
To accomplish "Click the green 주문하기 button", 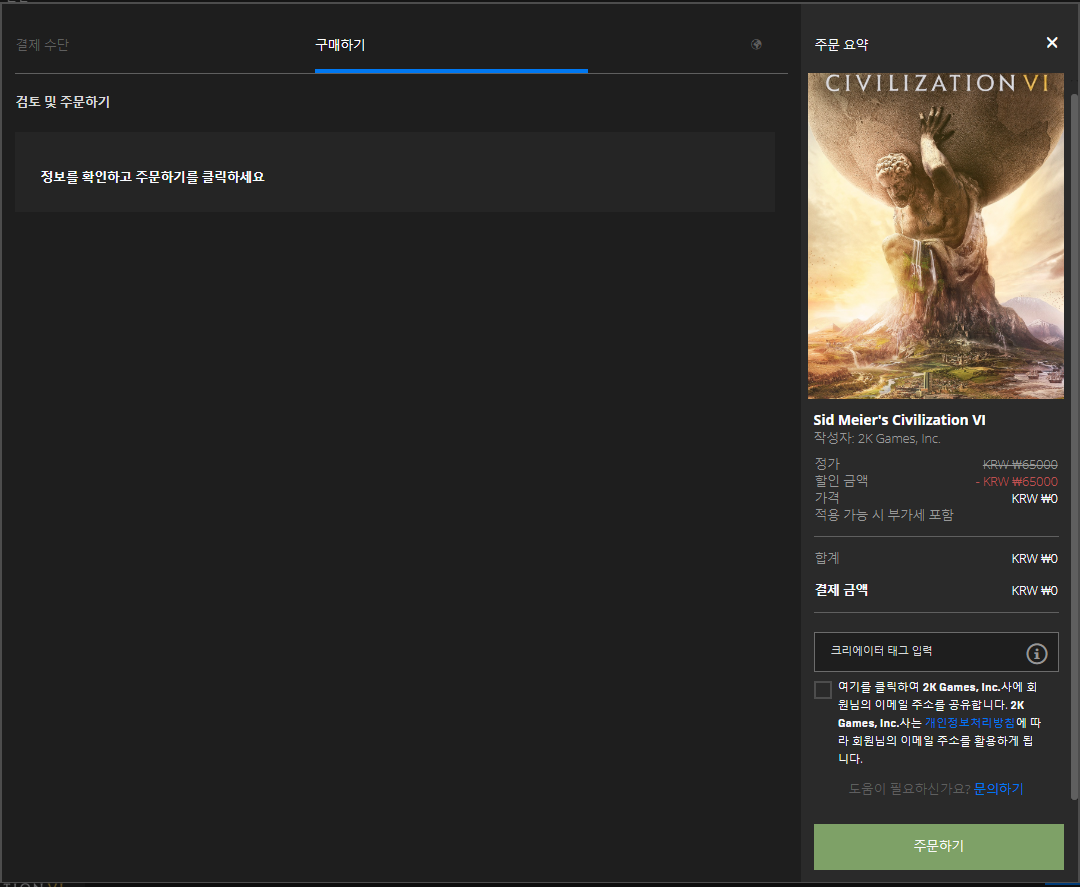I will [x=938, y=846].
